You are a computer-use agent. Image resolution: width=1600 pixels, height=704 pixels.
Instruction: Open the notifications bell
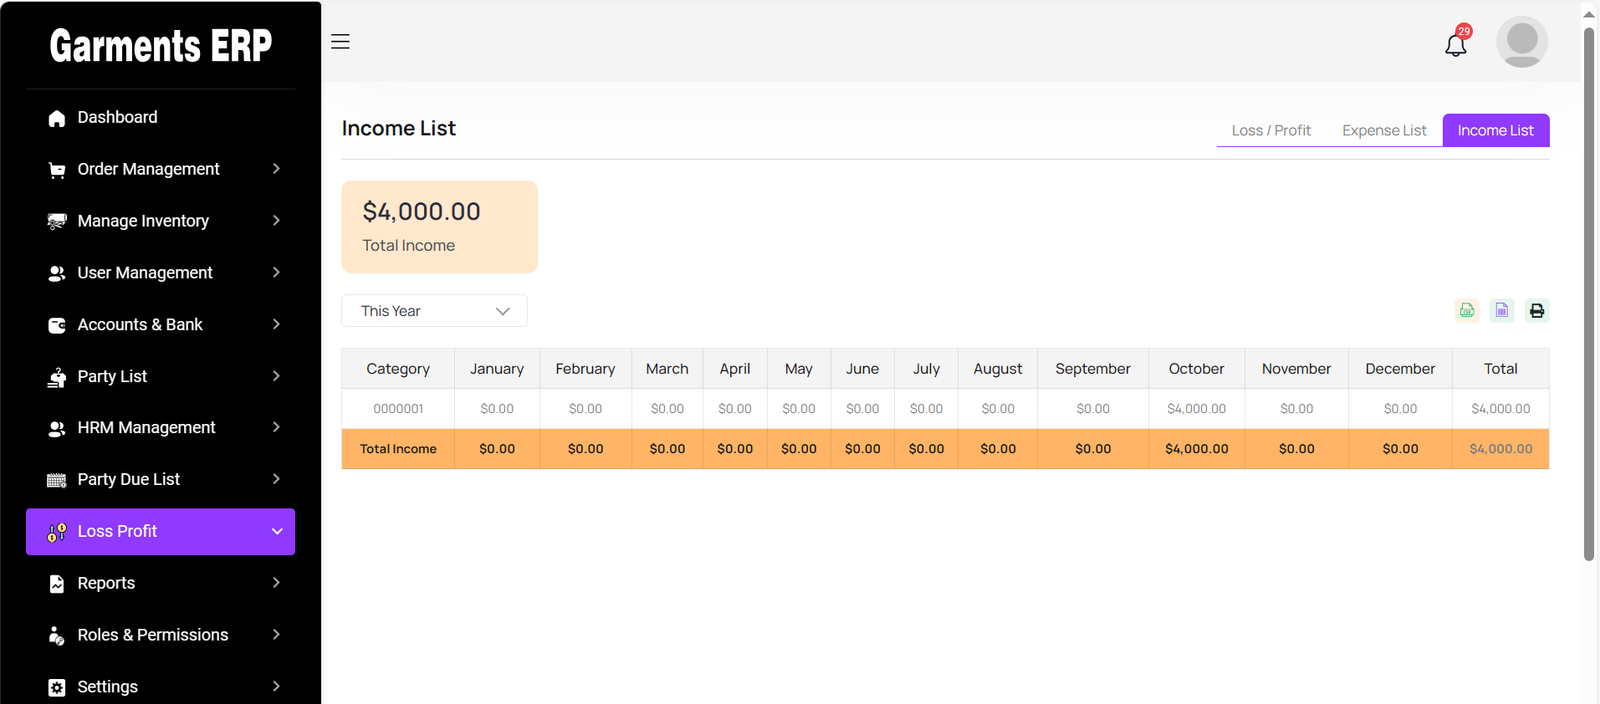tap(1456, 44)
